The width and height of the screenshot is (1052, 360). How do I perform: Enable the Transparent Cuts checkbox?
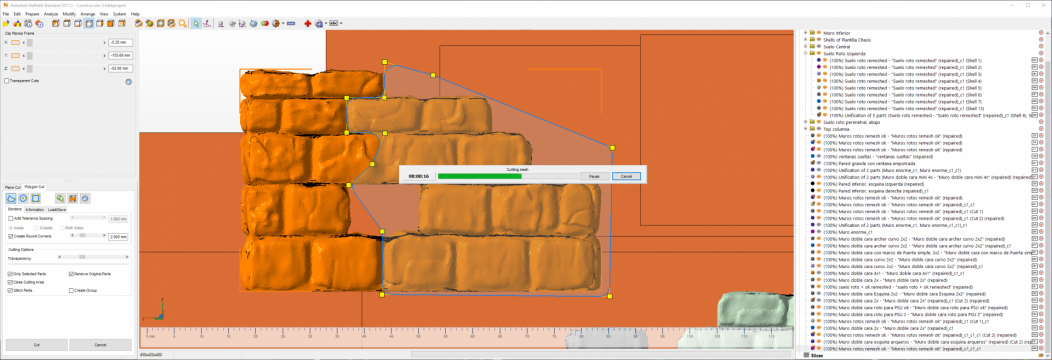tap(7, 80)
